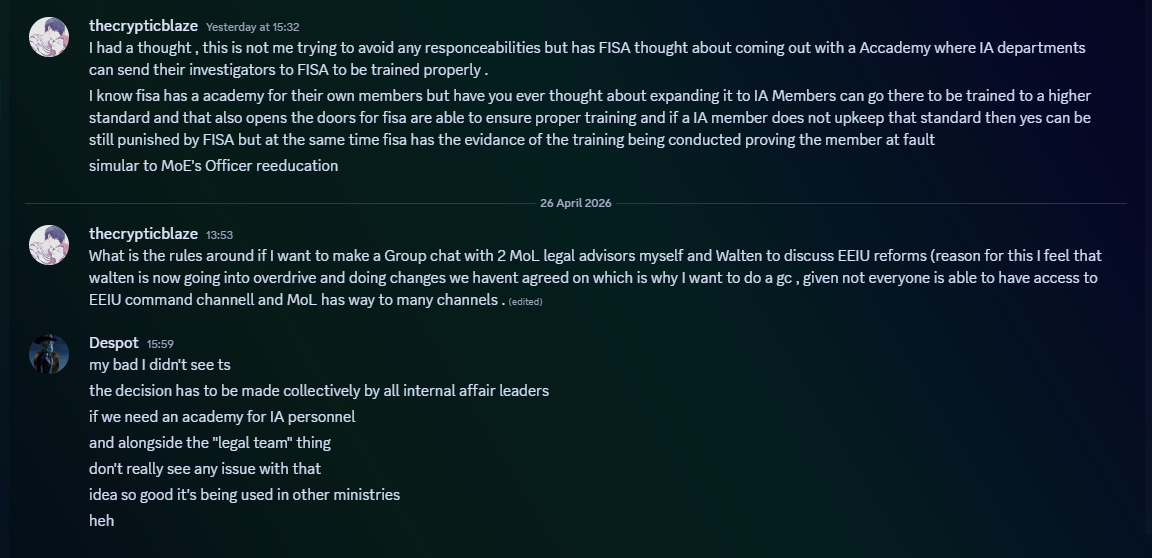Select the "I had a thought" message

[587, 57]
